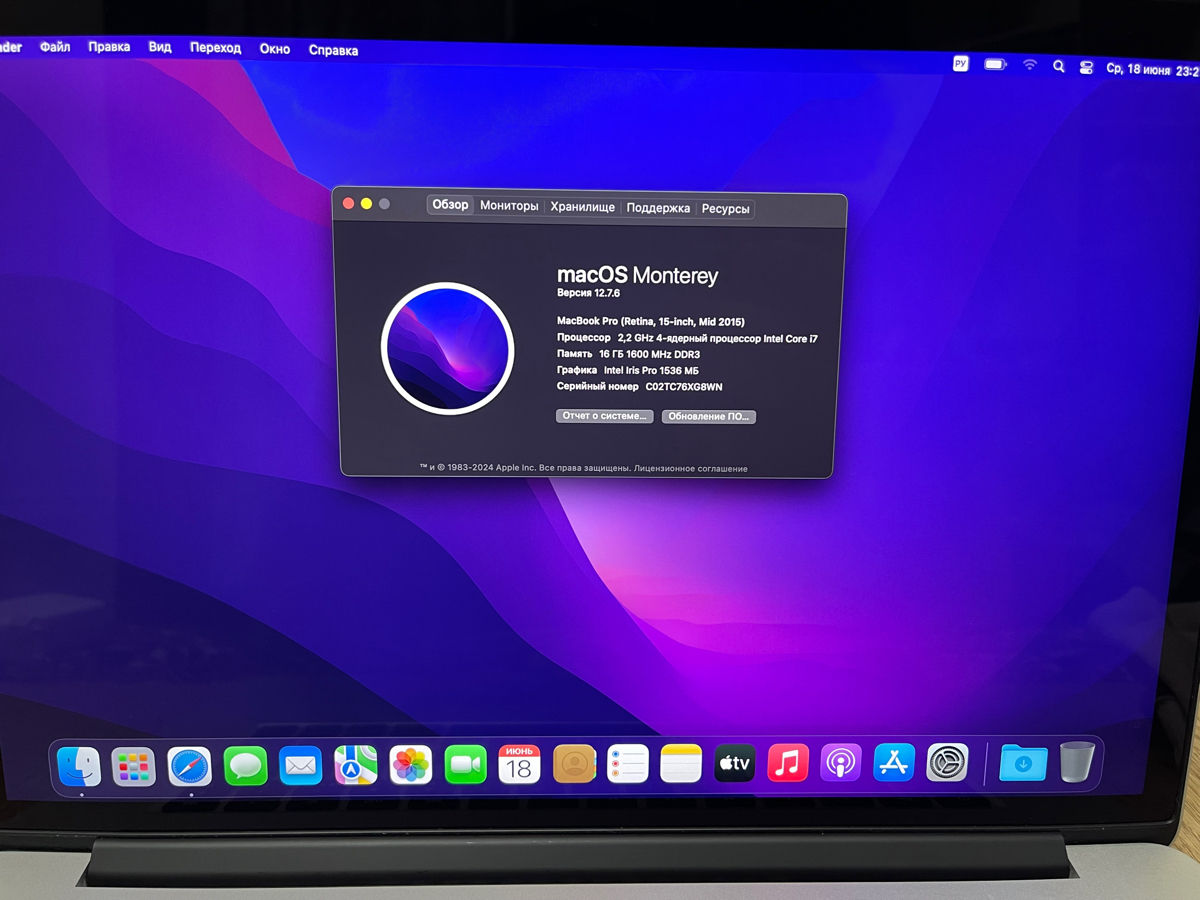
Task: Switch to the Хранилище tab
Action: 583,207
